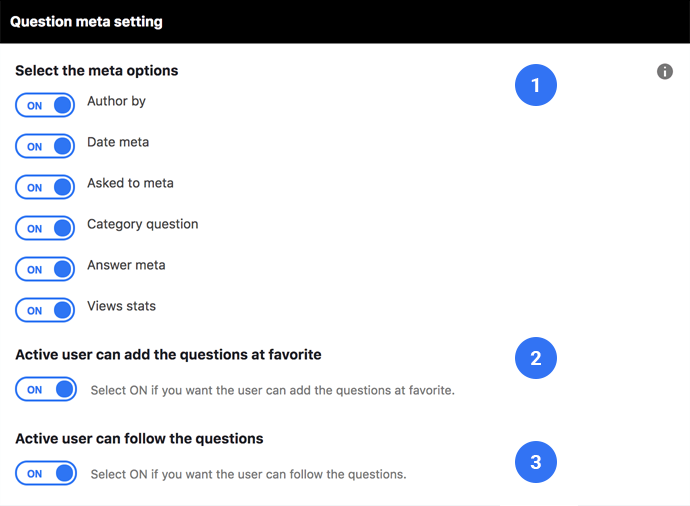This screenshot has height=506, width=690.
Task: Toggle the Asked to meta option
Action: click(45, 187)
